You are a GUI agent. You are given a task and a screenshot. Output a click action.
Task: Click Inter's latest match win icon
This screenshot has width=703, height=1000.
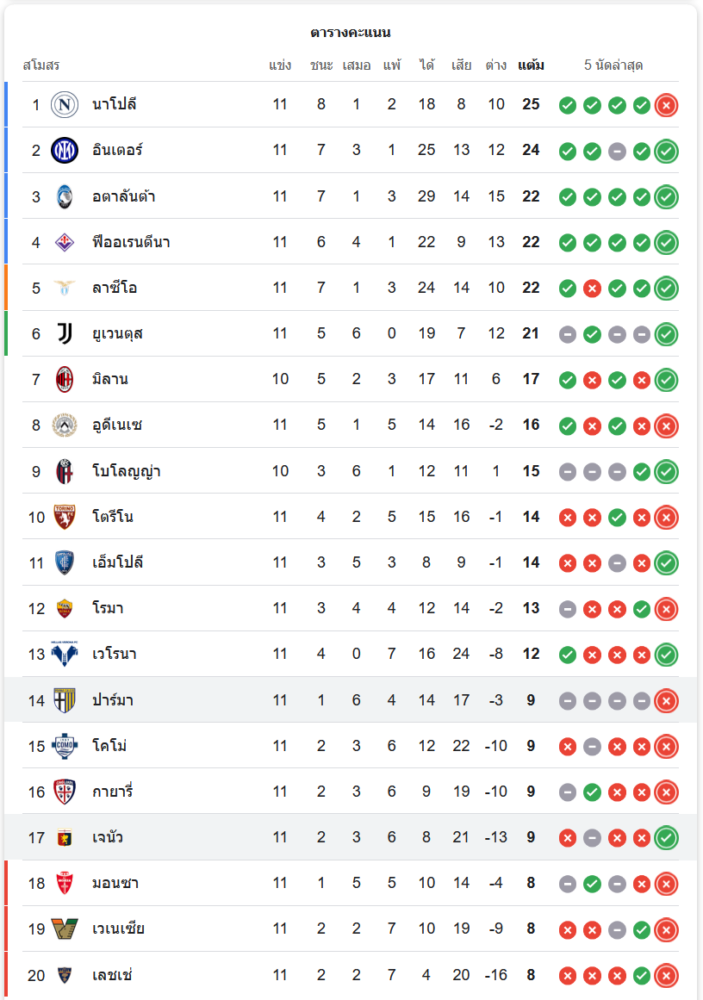(x=666, y=151)
